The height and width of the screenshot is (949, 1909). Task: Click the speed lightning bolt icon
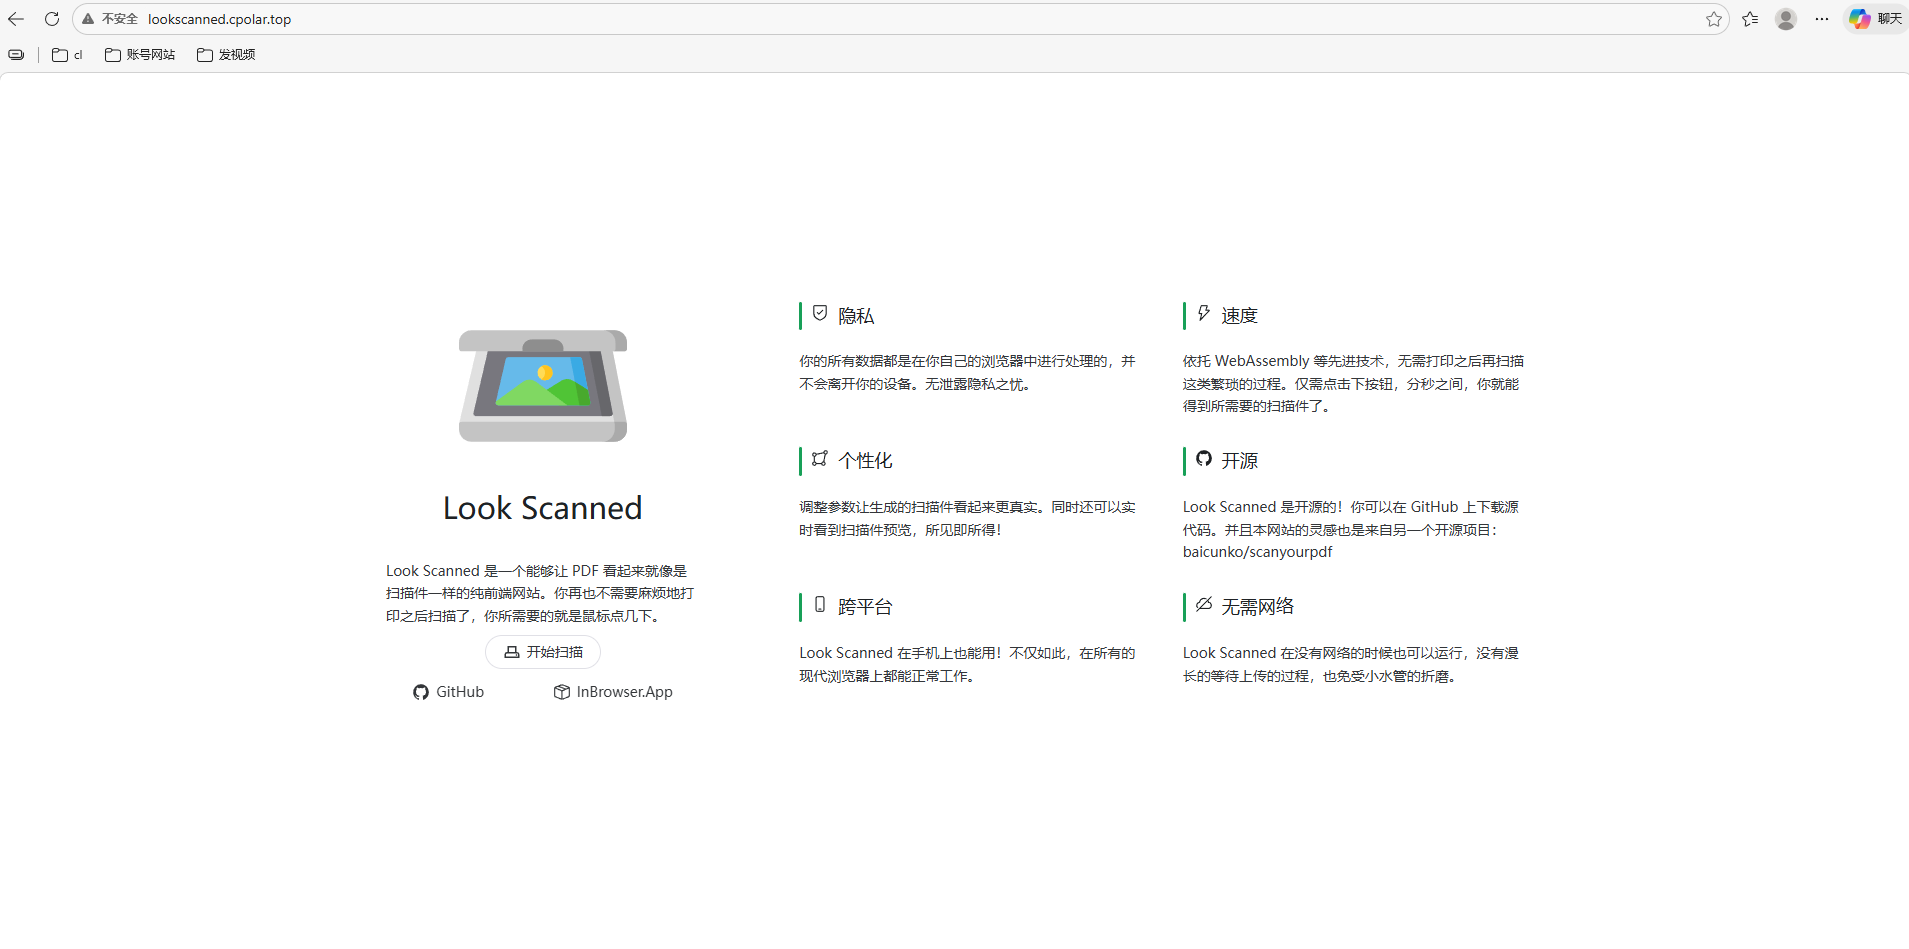1204,314
